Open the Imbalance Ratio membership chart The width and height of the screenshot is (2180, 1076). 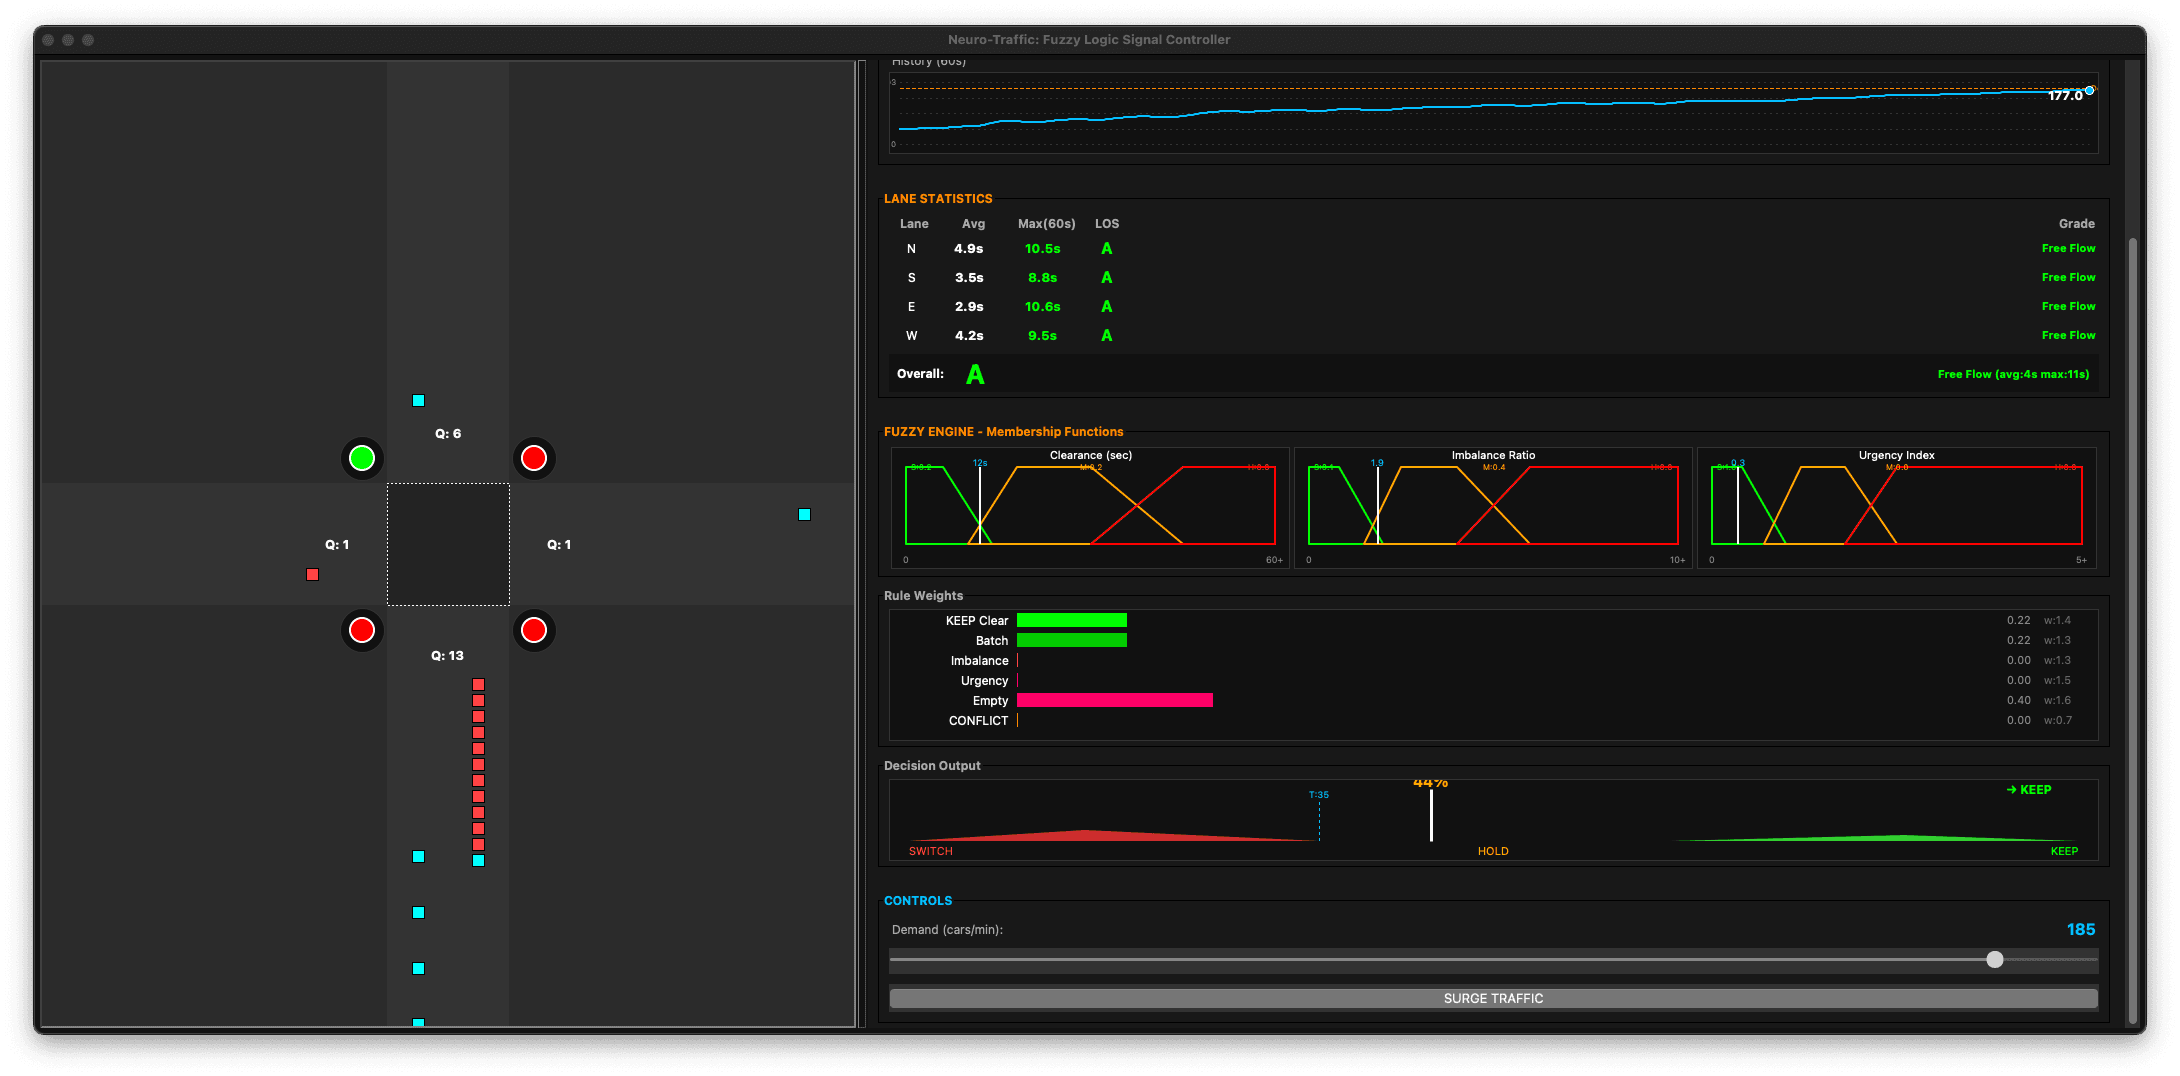tap(1493, 508)
